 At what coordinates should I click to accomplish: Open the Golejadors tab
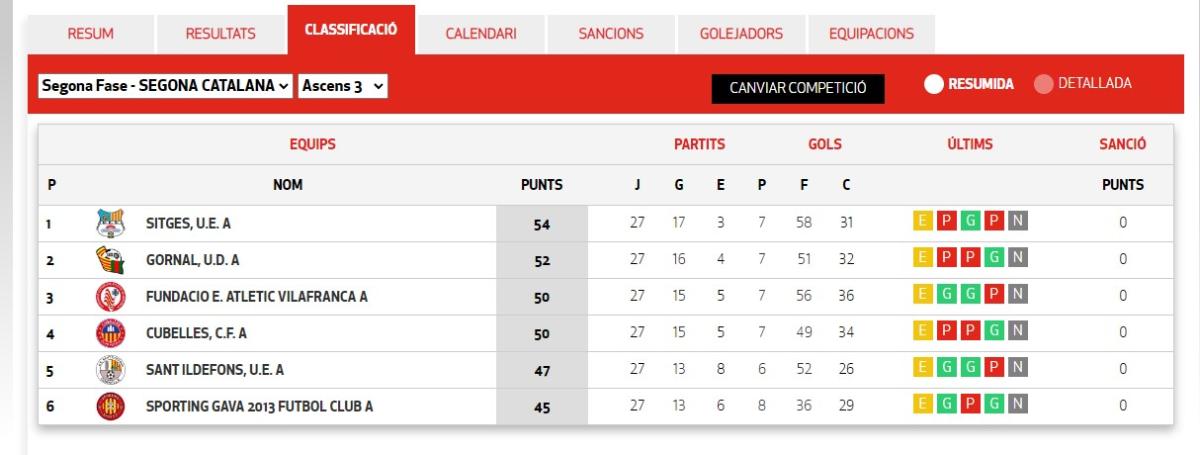click(x=741, y=33)
